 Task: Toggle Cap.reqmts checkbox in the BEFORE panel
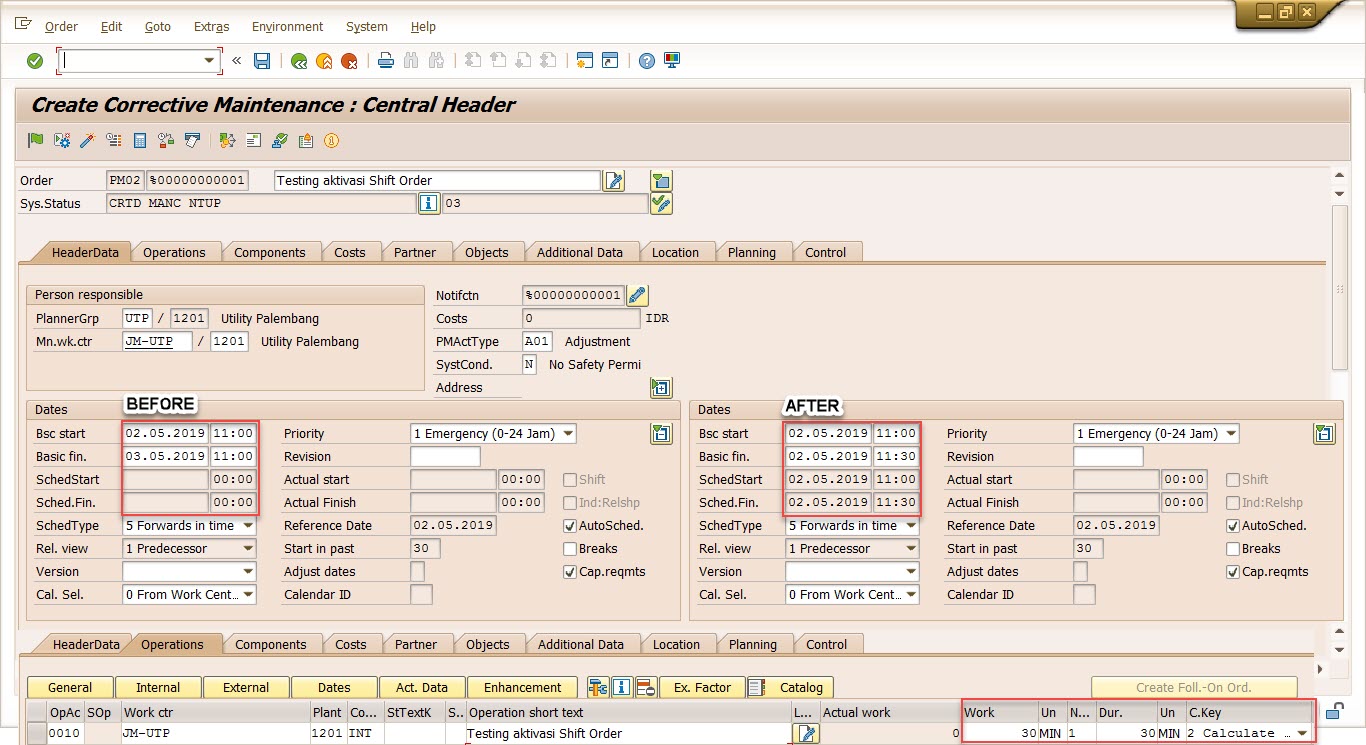point(570,572)
